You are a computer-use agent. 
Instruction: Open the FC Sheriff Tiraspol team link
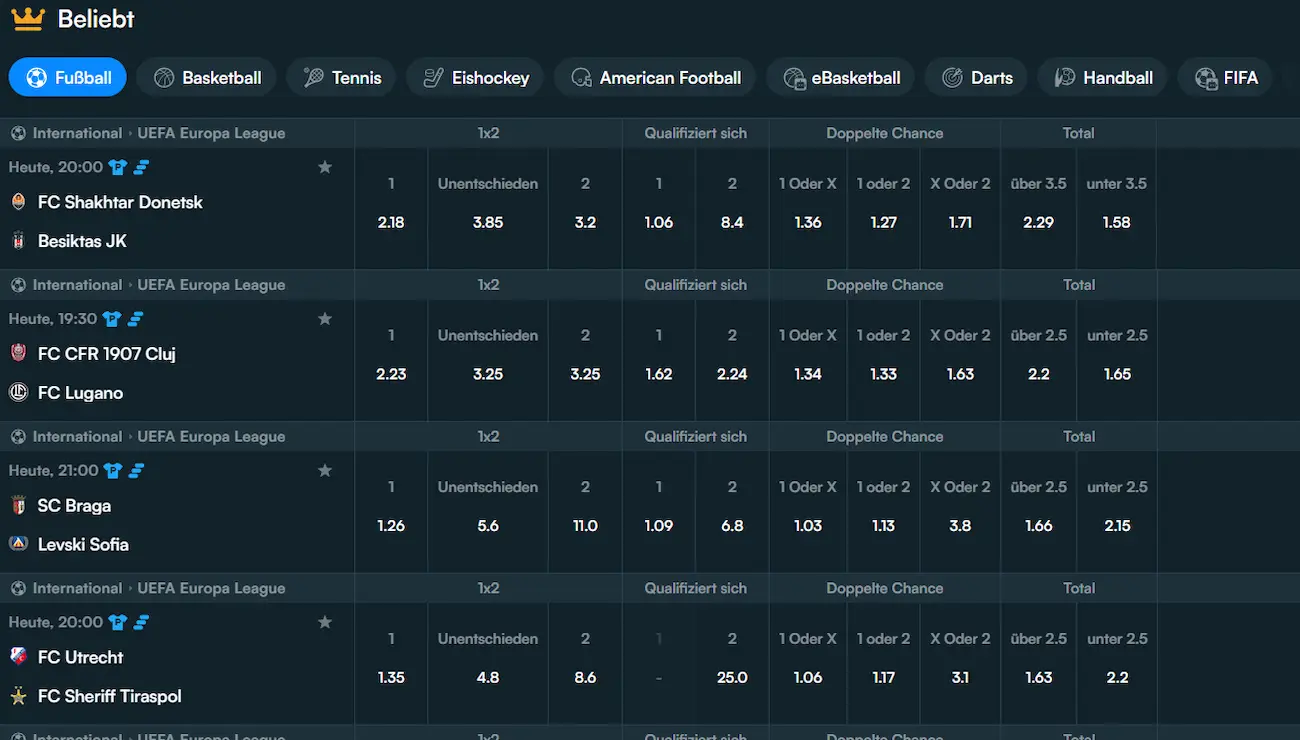(110, 696)
